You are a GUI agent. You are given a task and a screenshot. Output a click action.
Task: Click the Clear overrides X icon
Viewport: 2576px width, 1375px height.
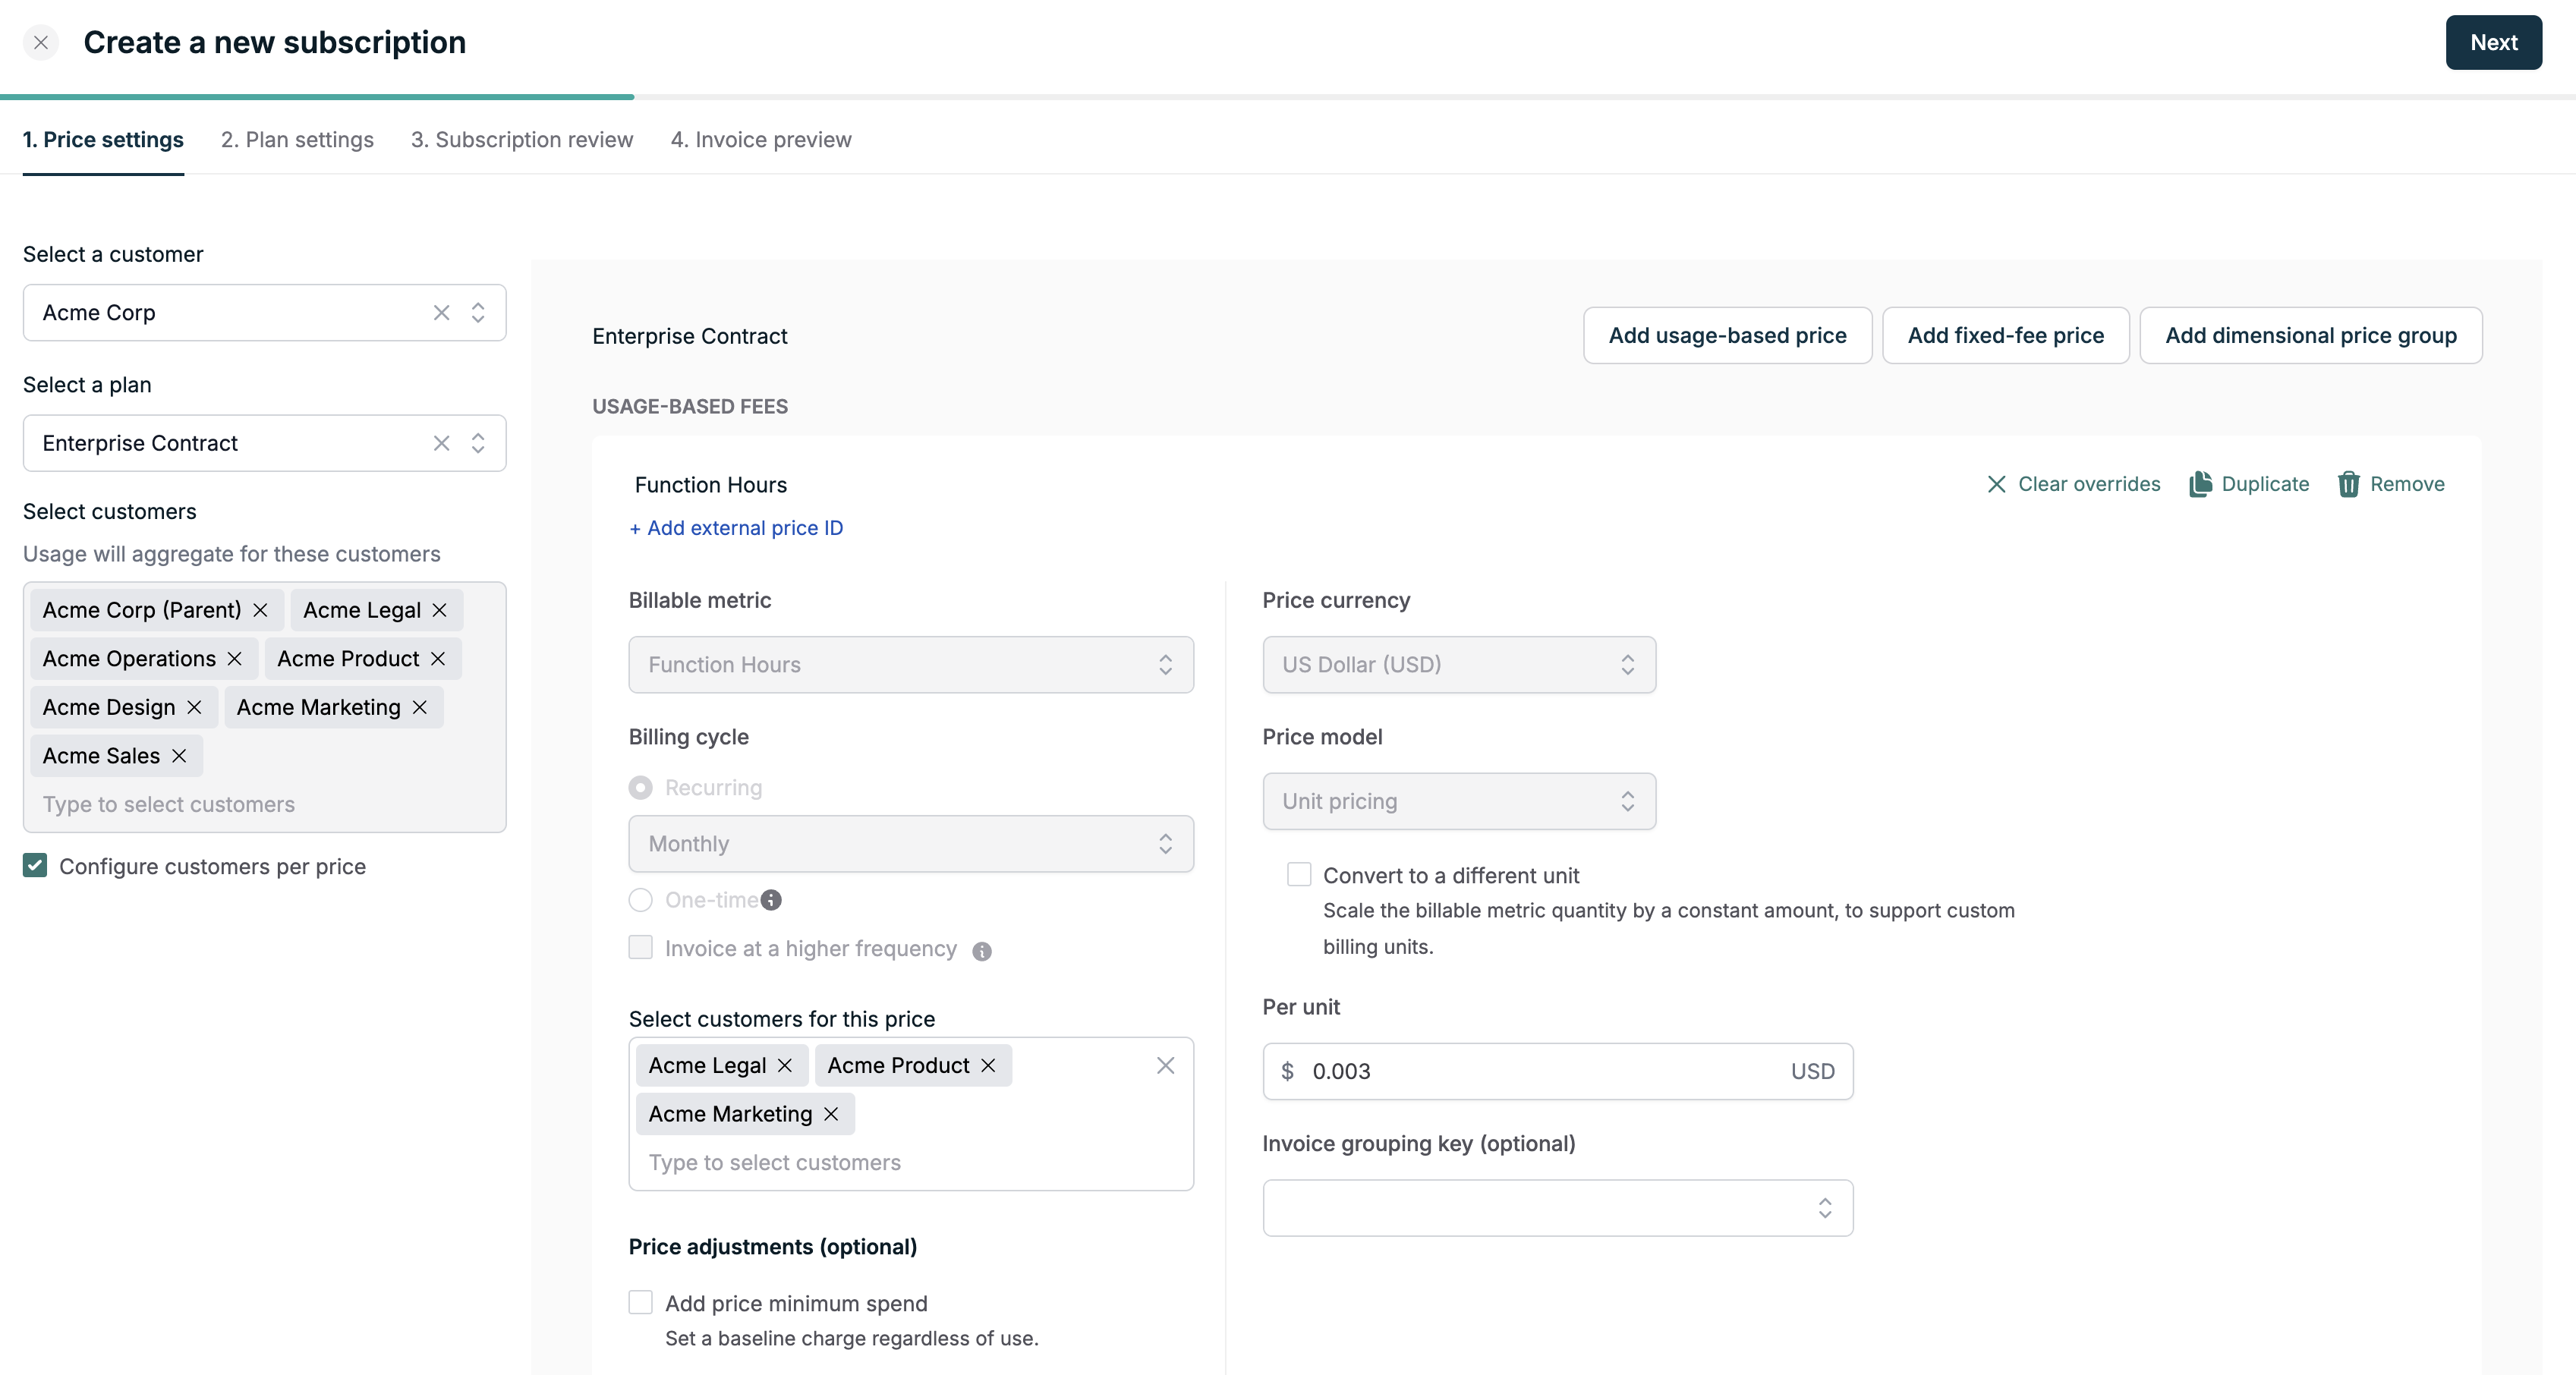coord(1996,484)
